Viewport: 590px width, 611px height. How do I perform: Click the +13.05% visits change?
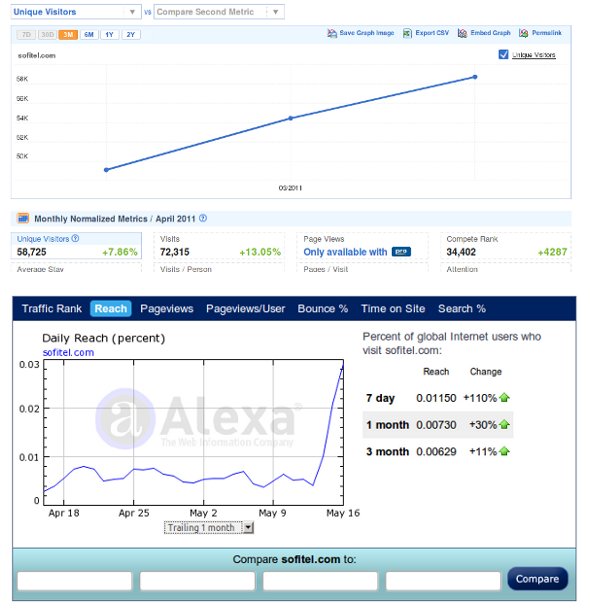tap(260, 252)
